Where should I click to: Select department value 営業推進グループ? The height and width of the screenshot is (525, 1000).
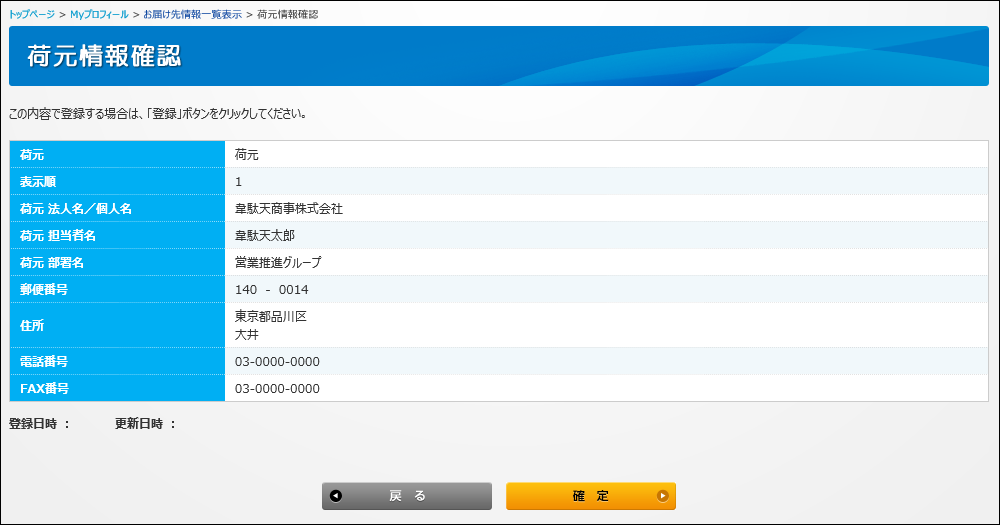278,263
